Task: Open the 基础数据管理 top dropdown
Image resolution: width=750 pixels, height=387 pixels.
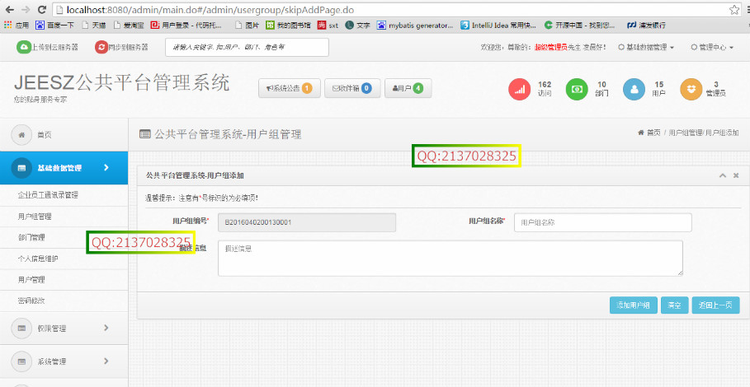Action: (x=646, y=47)
